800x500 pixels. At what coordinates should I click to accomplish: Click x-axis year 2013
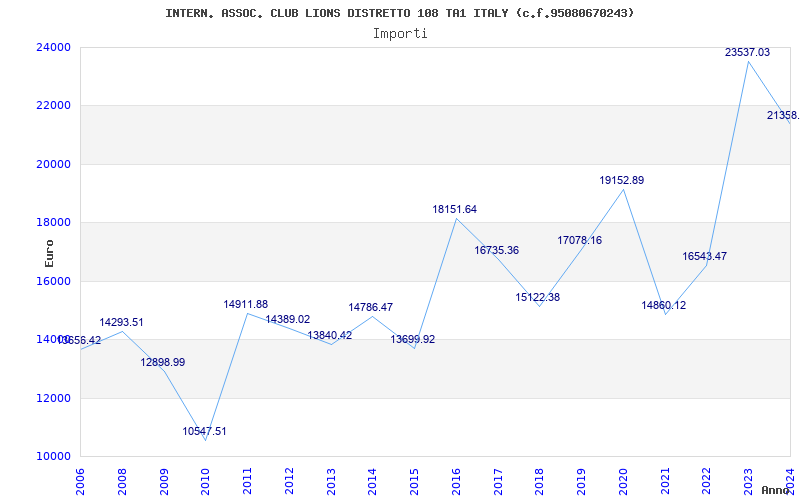pyautogui.click(x=331, y=482)
